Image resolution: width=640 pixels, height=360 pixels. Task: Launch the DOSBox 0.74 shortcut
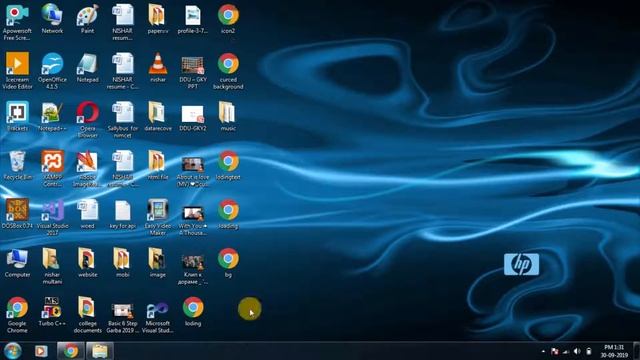click(x=17, y=214)
